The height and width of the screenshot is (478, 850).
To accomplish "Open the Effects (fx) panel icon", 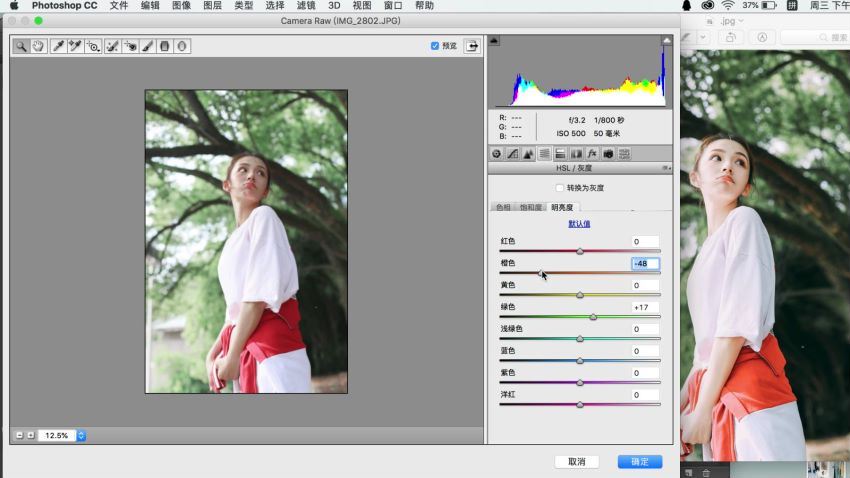I will 592,154.
